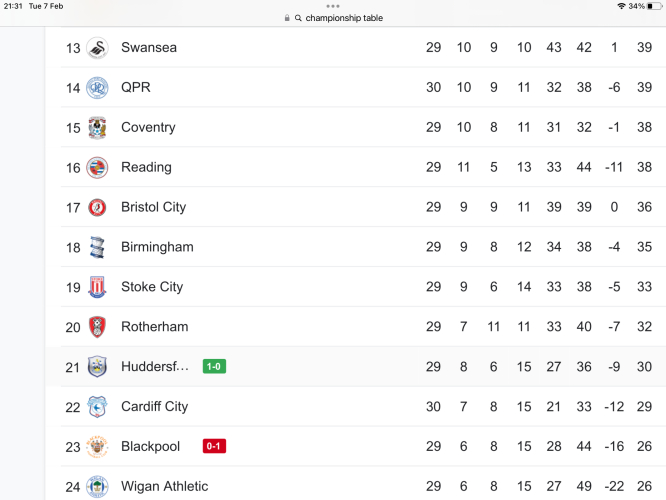Click the Huddersfield club crest icon
This screenshot has height=500, width=666.
[97, 367]
